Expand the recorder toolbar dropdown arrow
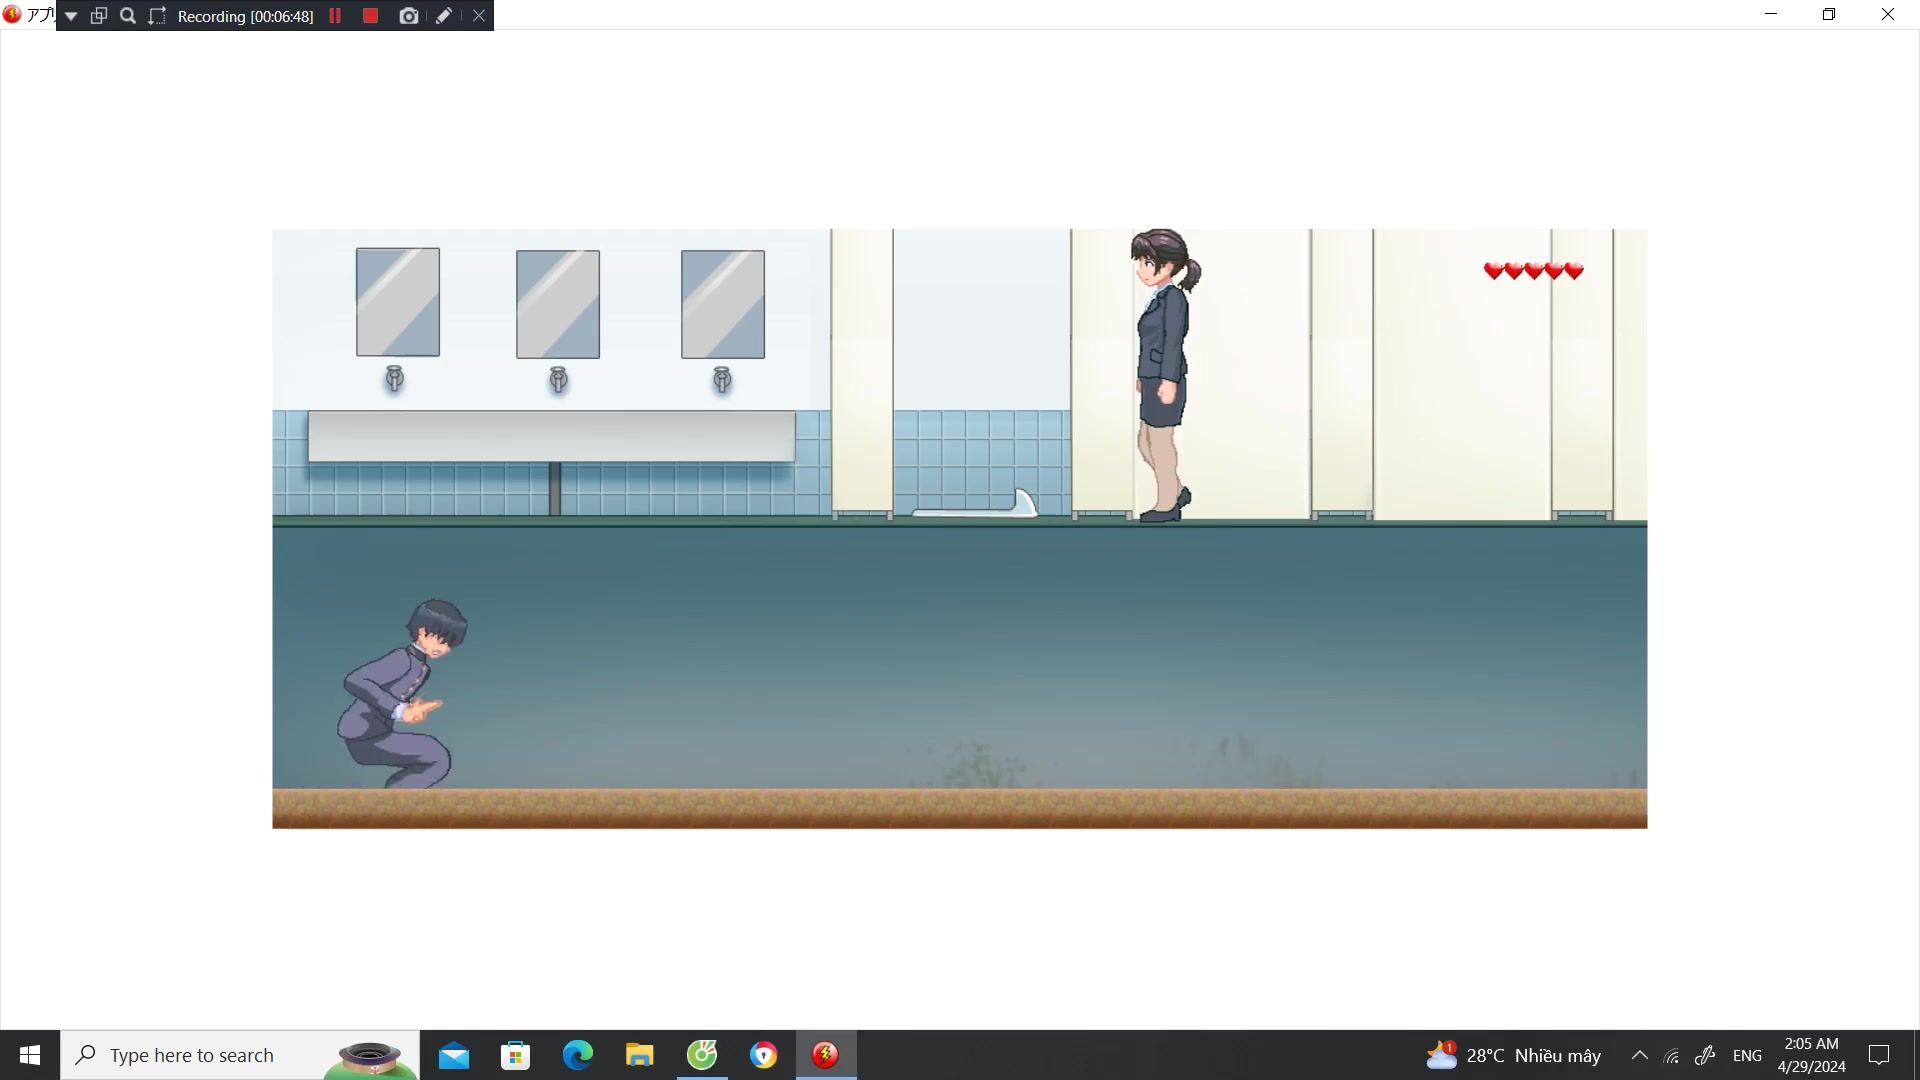 [x=71, y=16]
